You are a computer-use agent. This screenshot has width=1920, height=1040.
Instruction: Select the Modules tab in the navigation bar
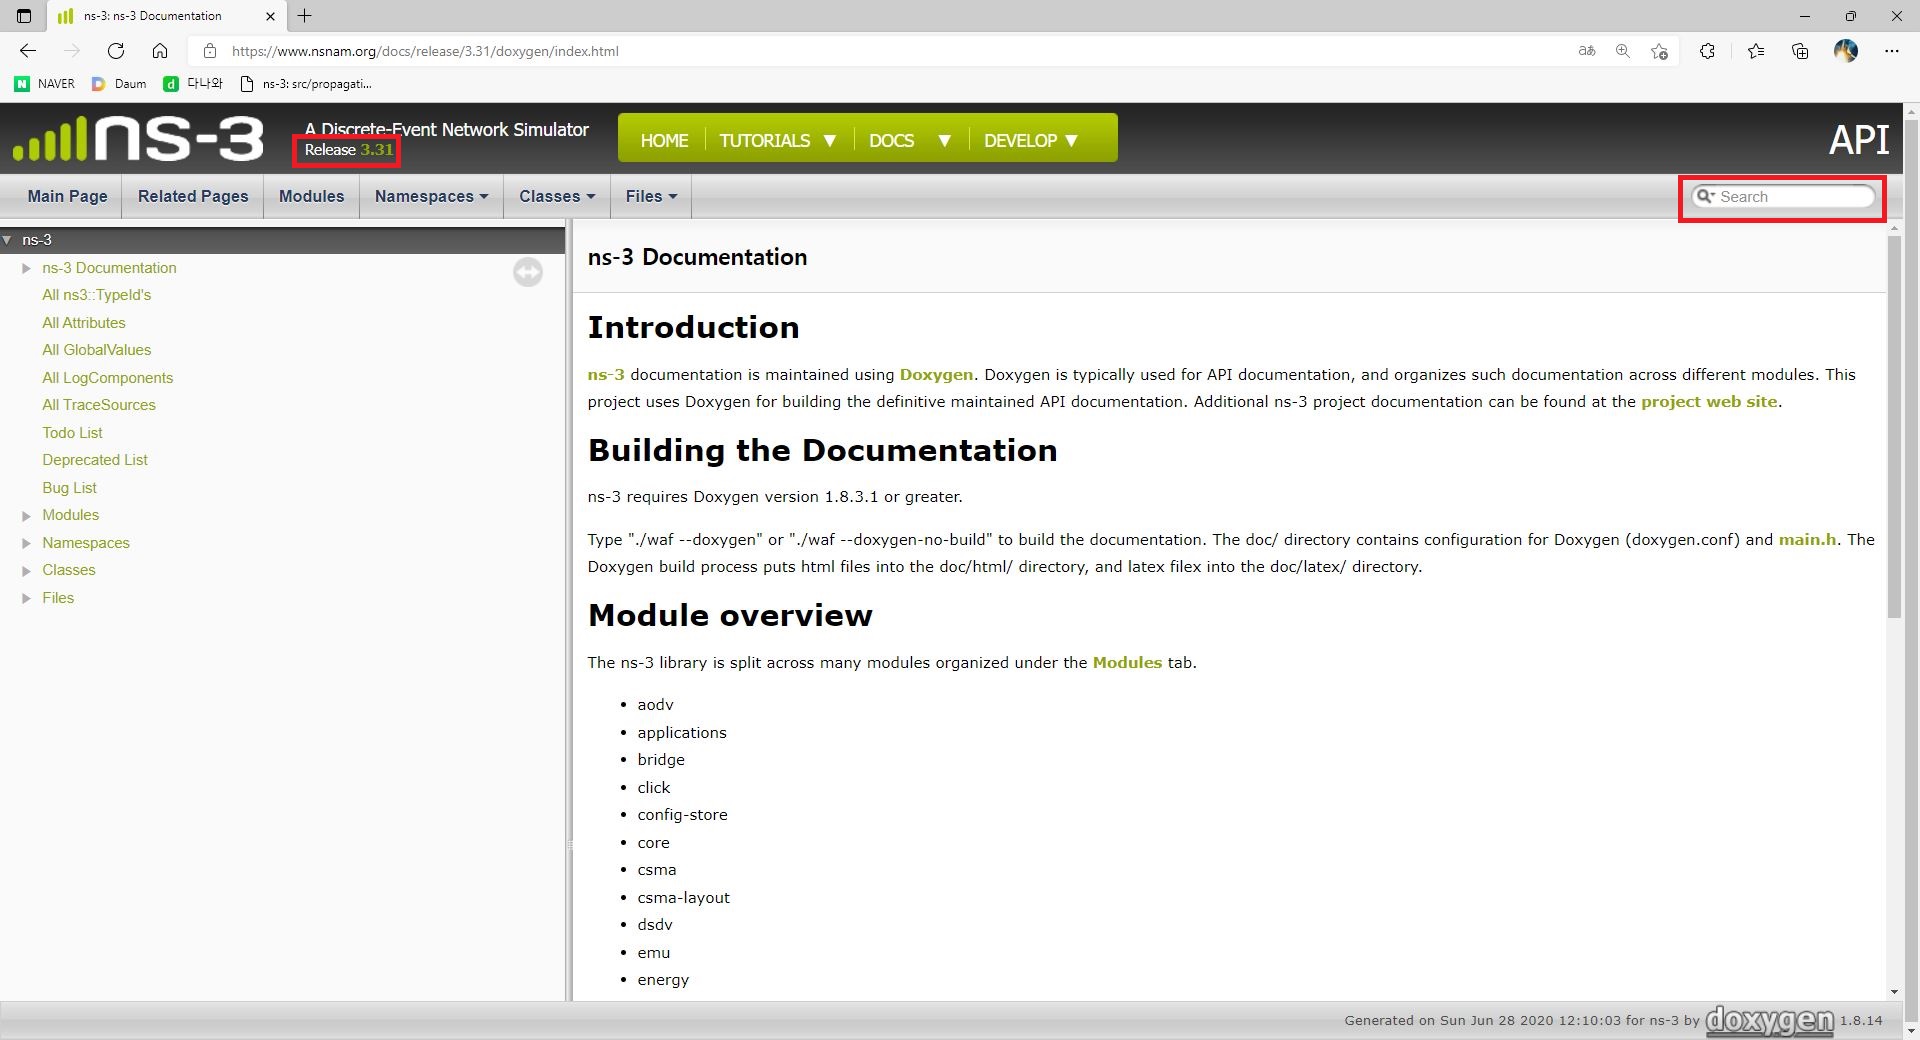tap(311, 196)
